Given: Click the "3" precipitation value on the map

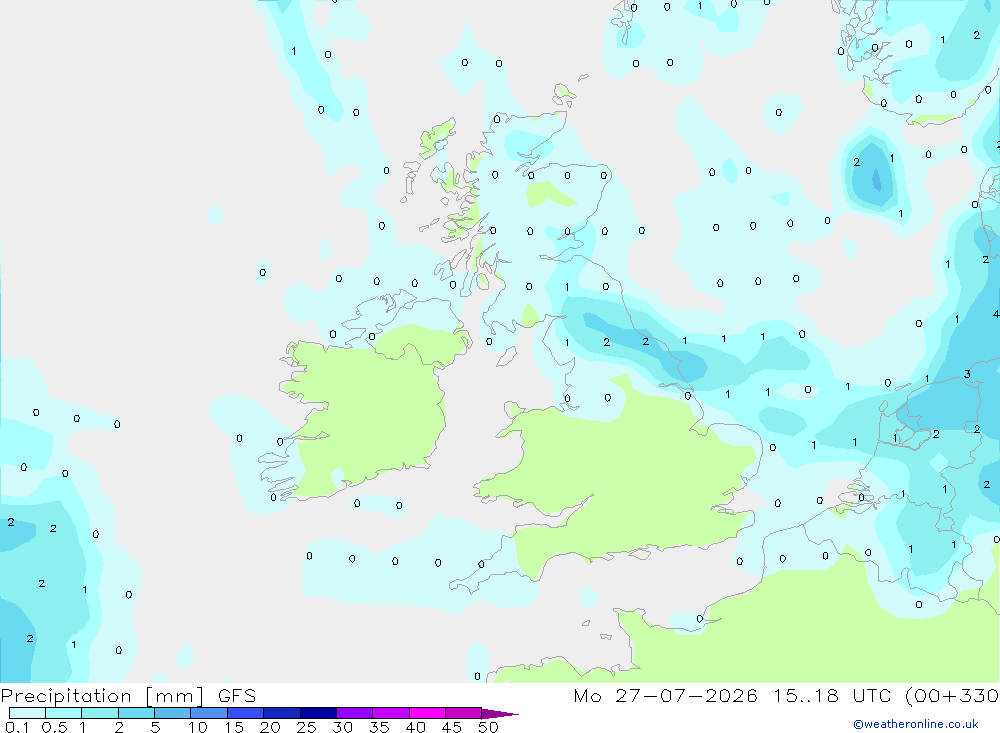Looking at the screenshot, I should pos(967,374).
